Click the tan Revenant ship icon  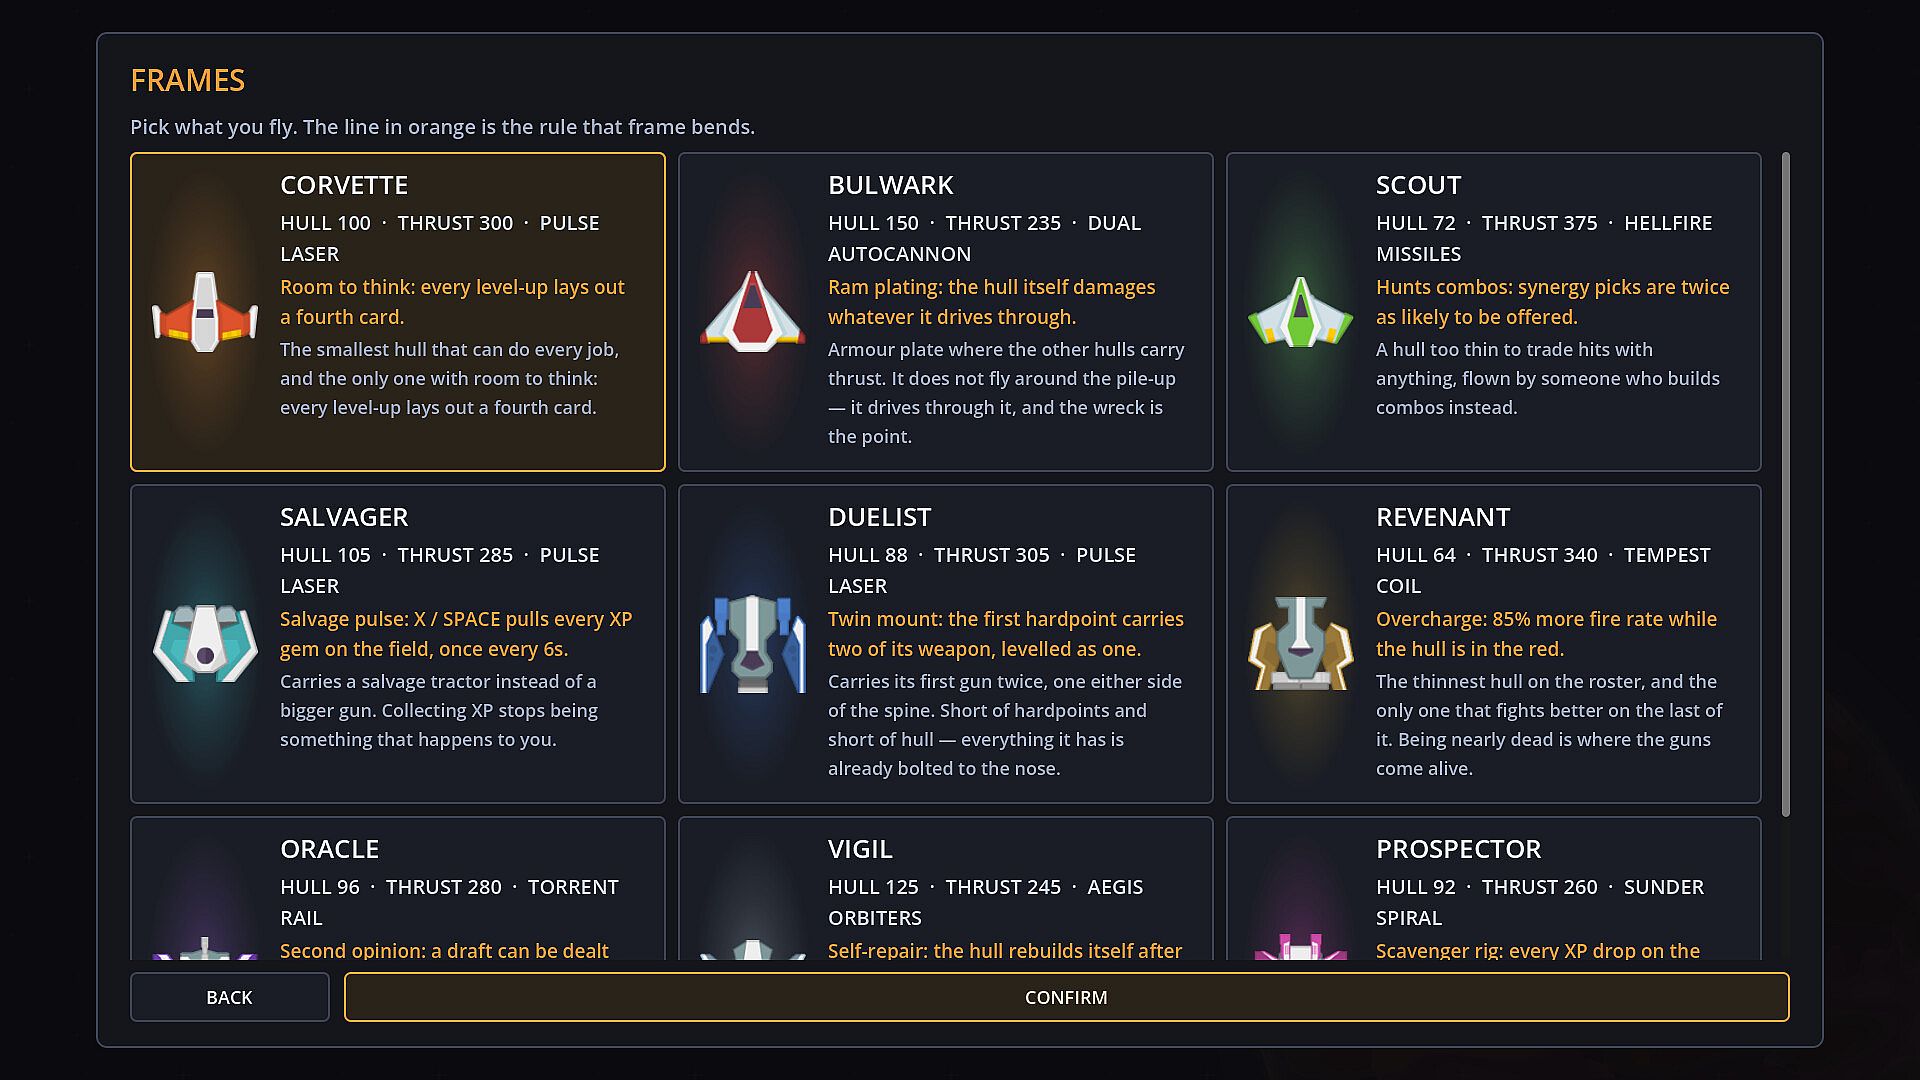point(1300,643)
